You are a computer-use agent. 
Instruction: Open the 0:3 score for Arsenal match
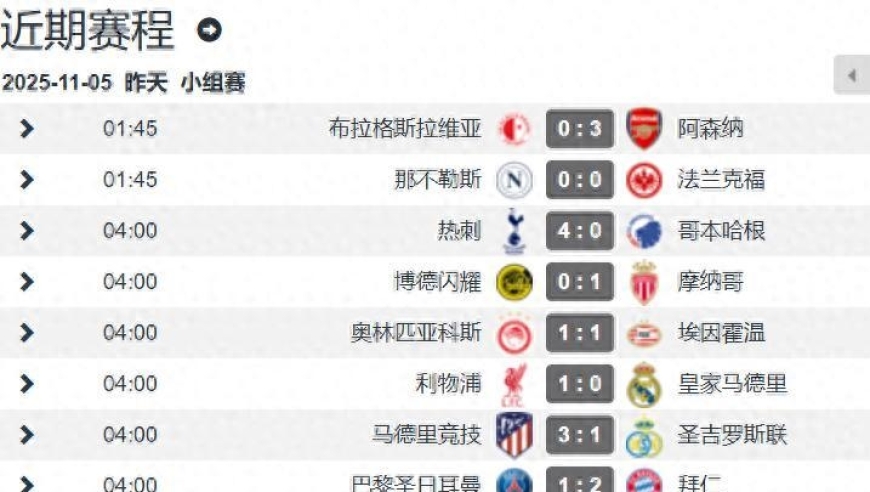click(580, 129)
